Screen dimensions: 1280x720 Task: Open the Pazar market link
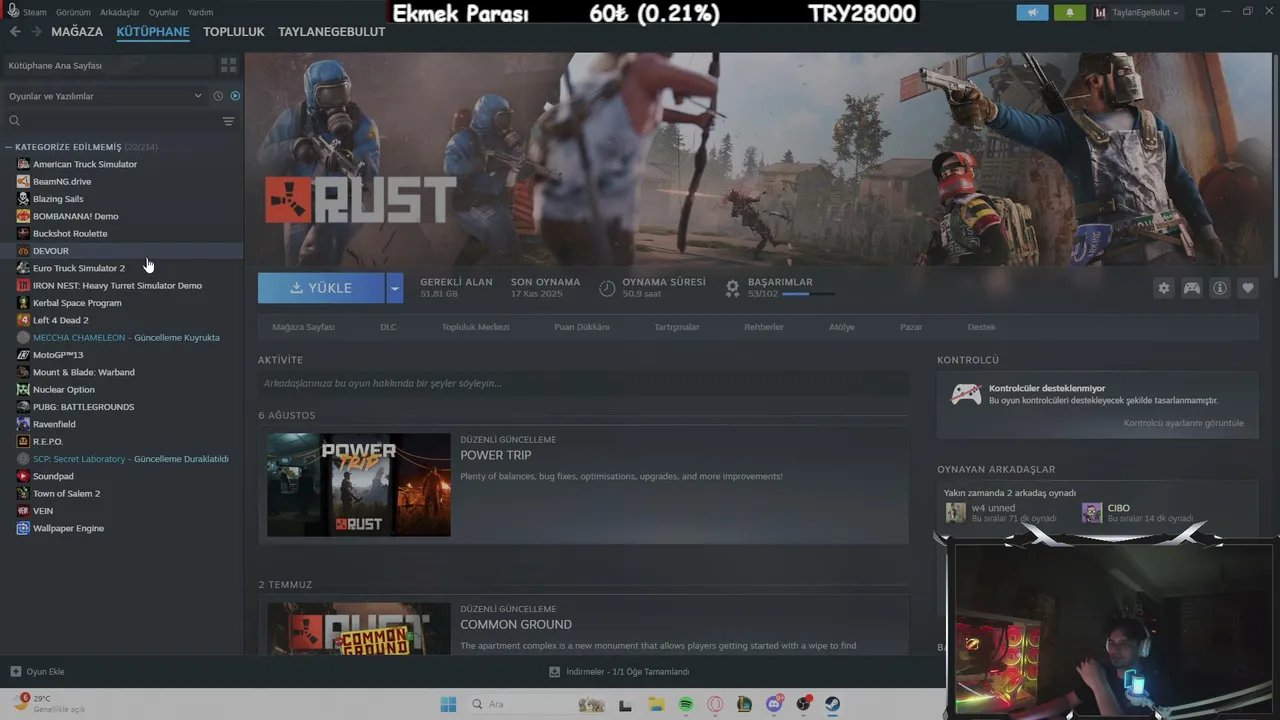coord(911,327)
